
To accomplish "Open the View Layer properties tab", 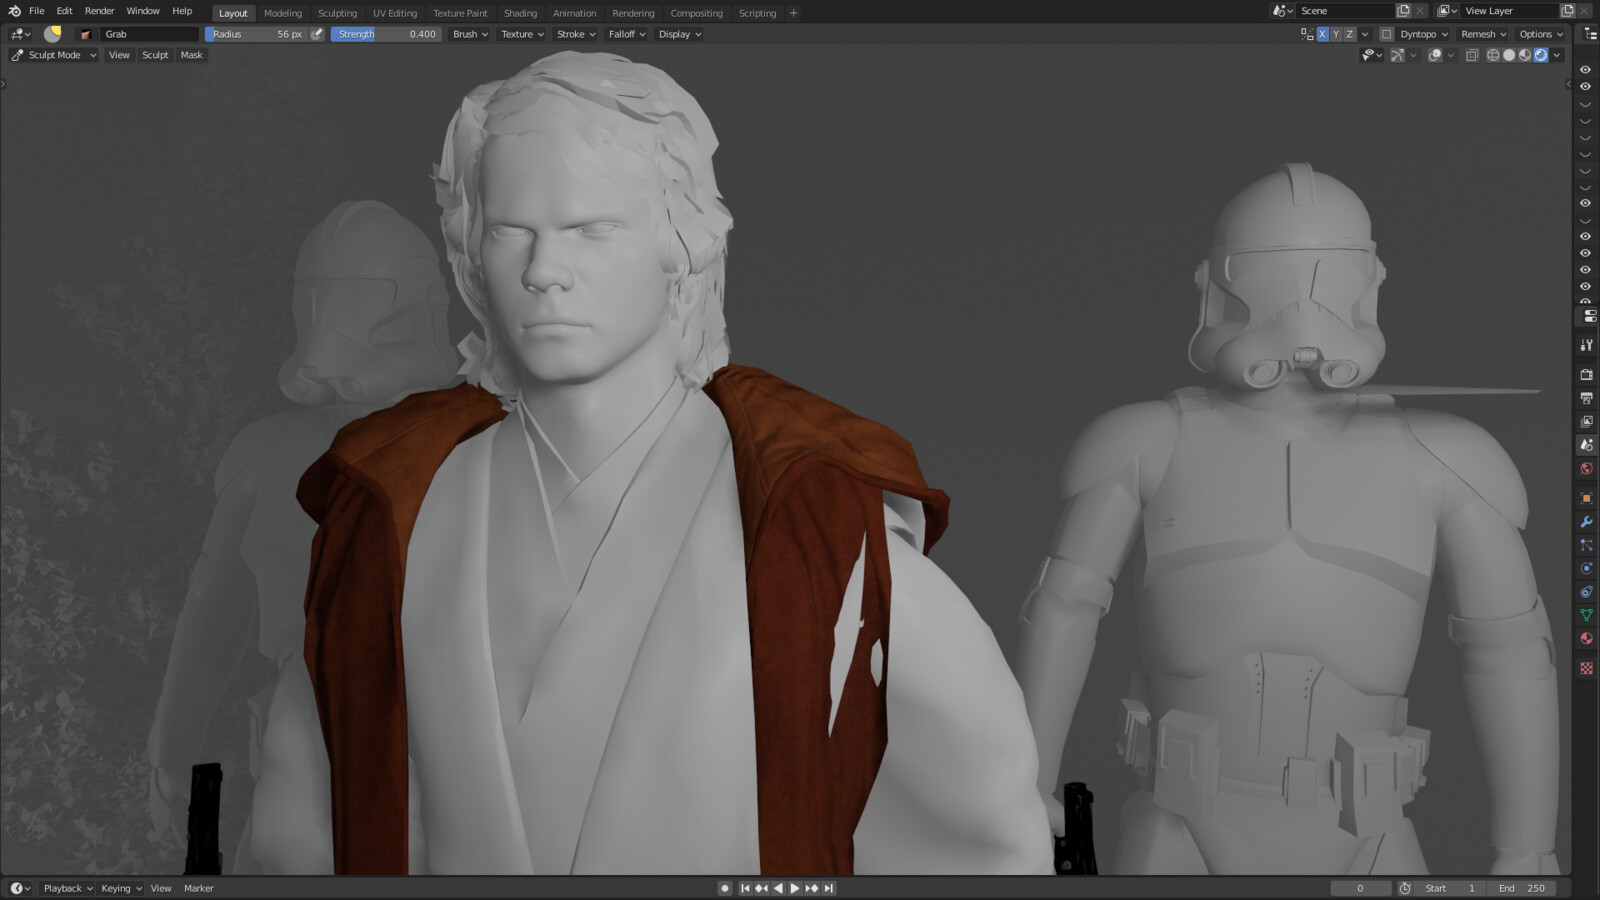I will pos(1586,422).
